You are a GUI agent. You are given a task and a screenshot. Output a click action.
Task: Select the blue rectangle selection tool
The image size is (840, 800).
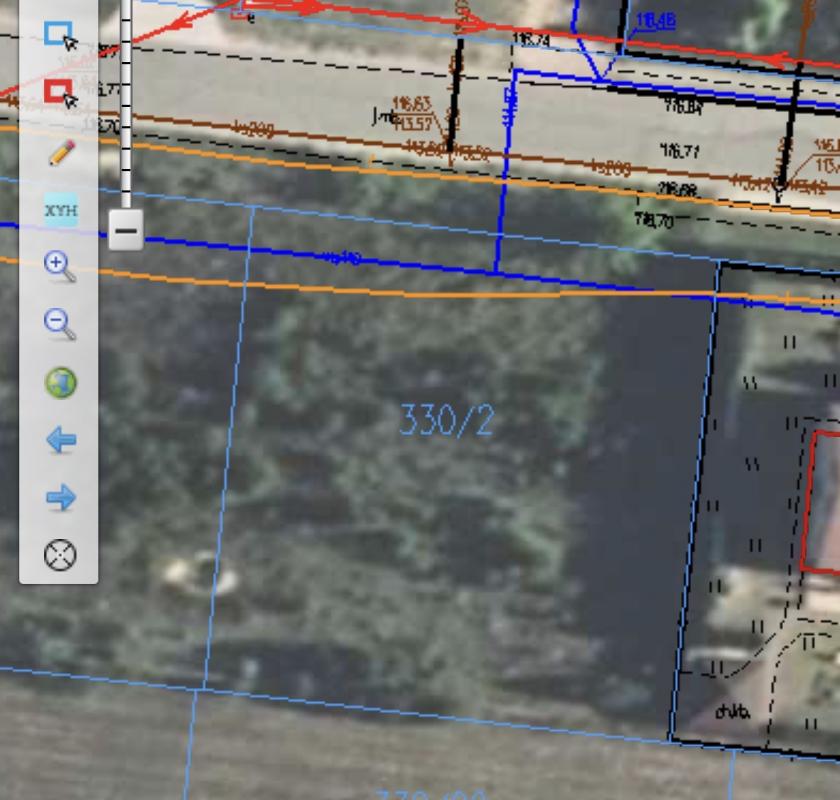pos(60,36)
